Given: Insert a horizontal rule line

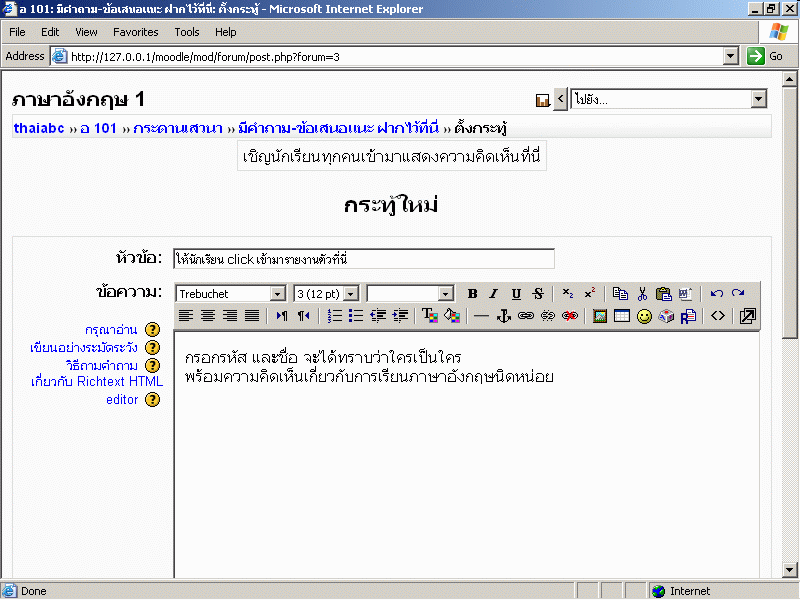Looking at the screenshot, I should (481, 316).
